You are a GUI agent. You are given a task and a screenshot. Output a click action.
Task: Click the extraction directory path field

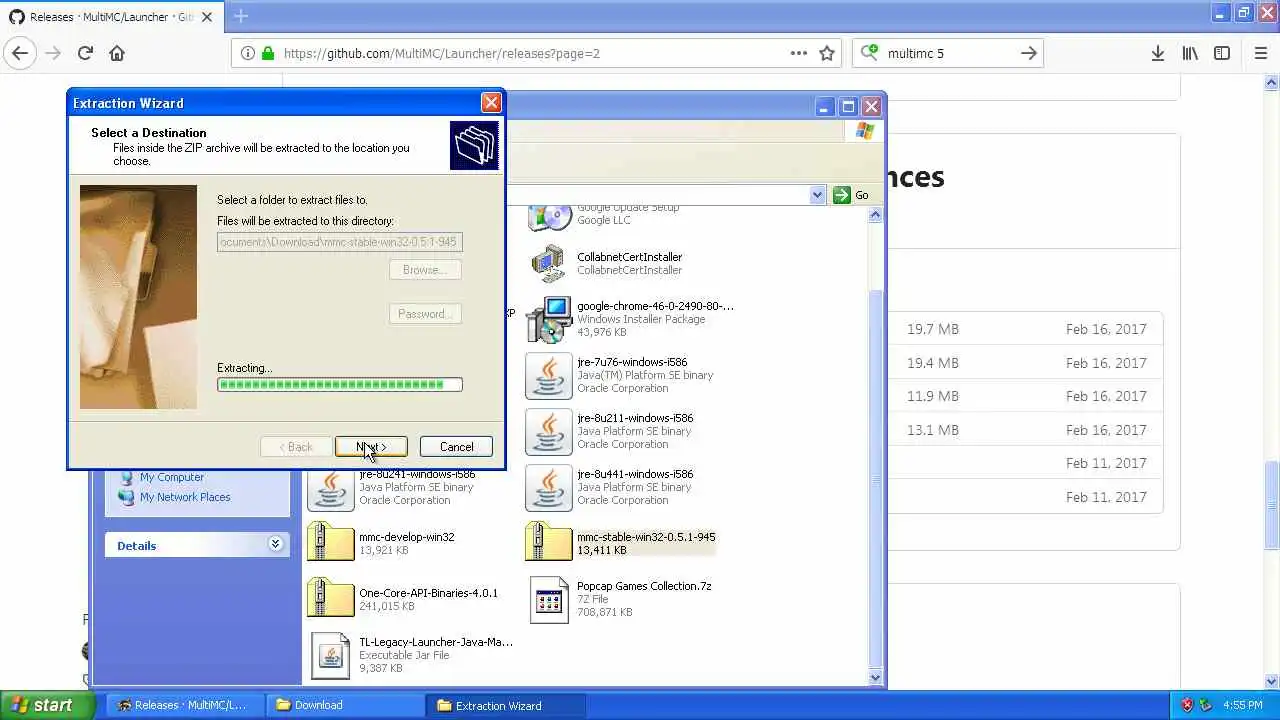pyautogui.click(x=340, y=242)
